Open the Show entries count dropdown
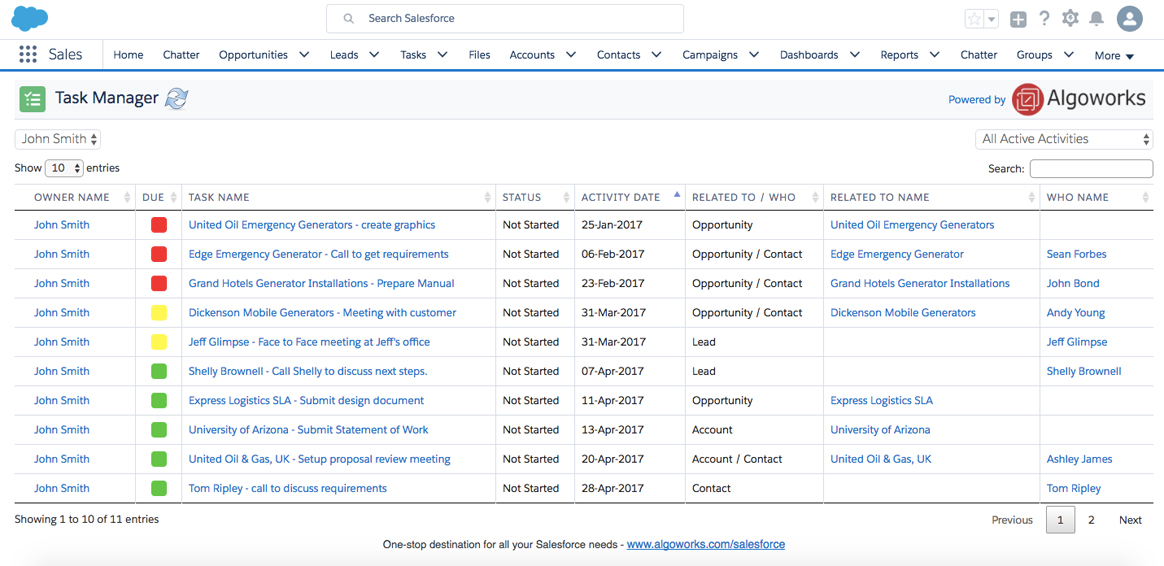Image resolution: width=1164 pixels, height=566 pixels. [x=65, y=169]
